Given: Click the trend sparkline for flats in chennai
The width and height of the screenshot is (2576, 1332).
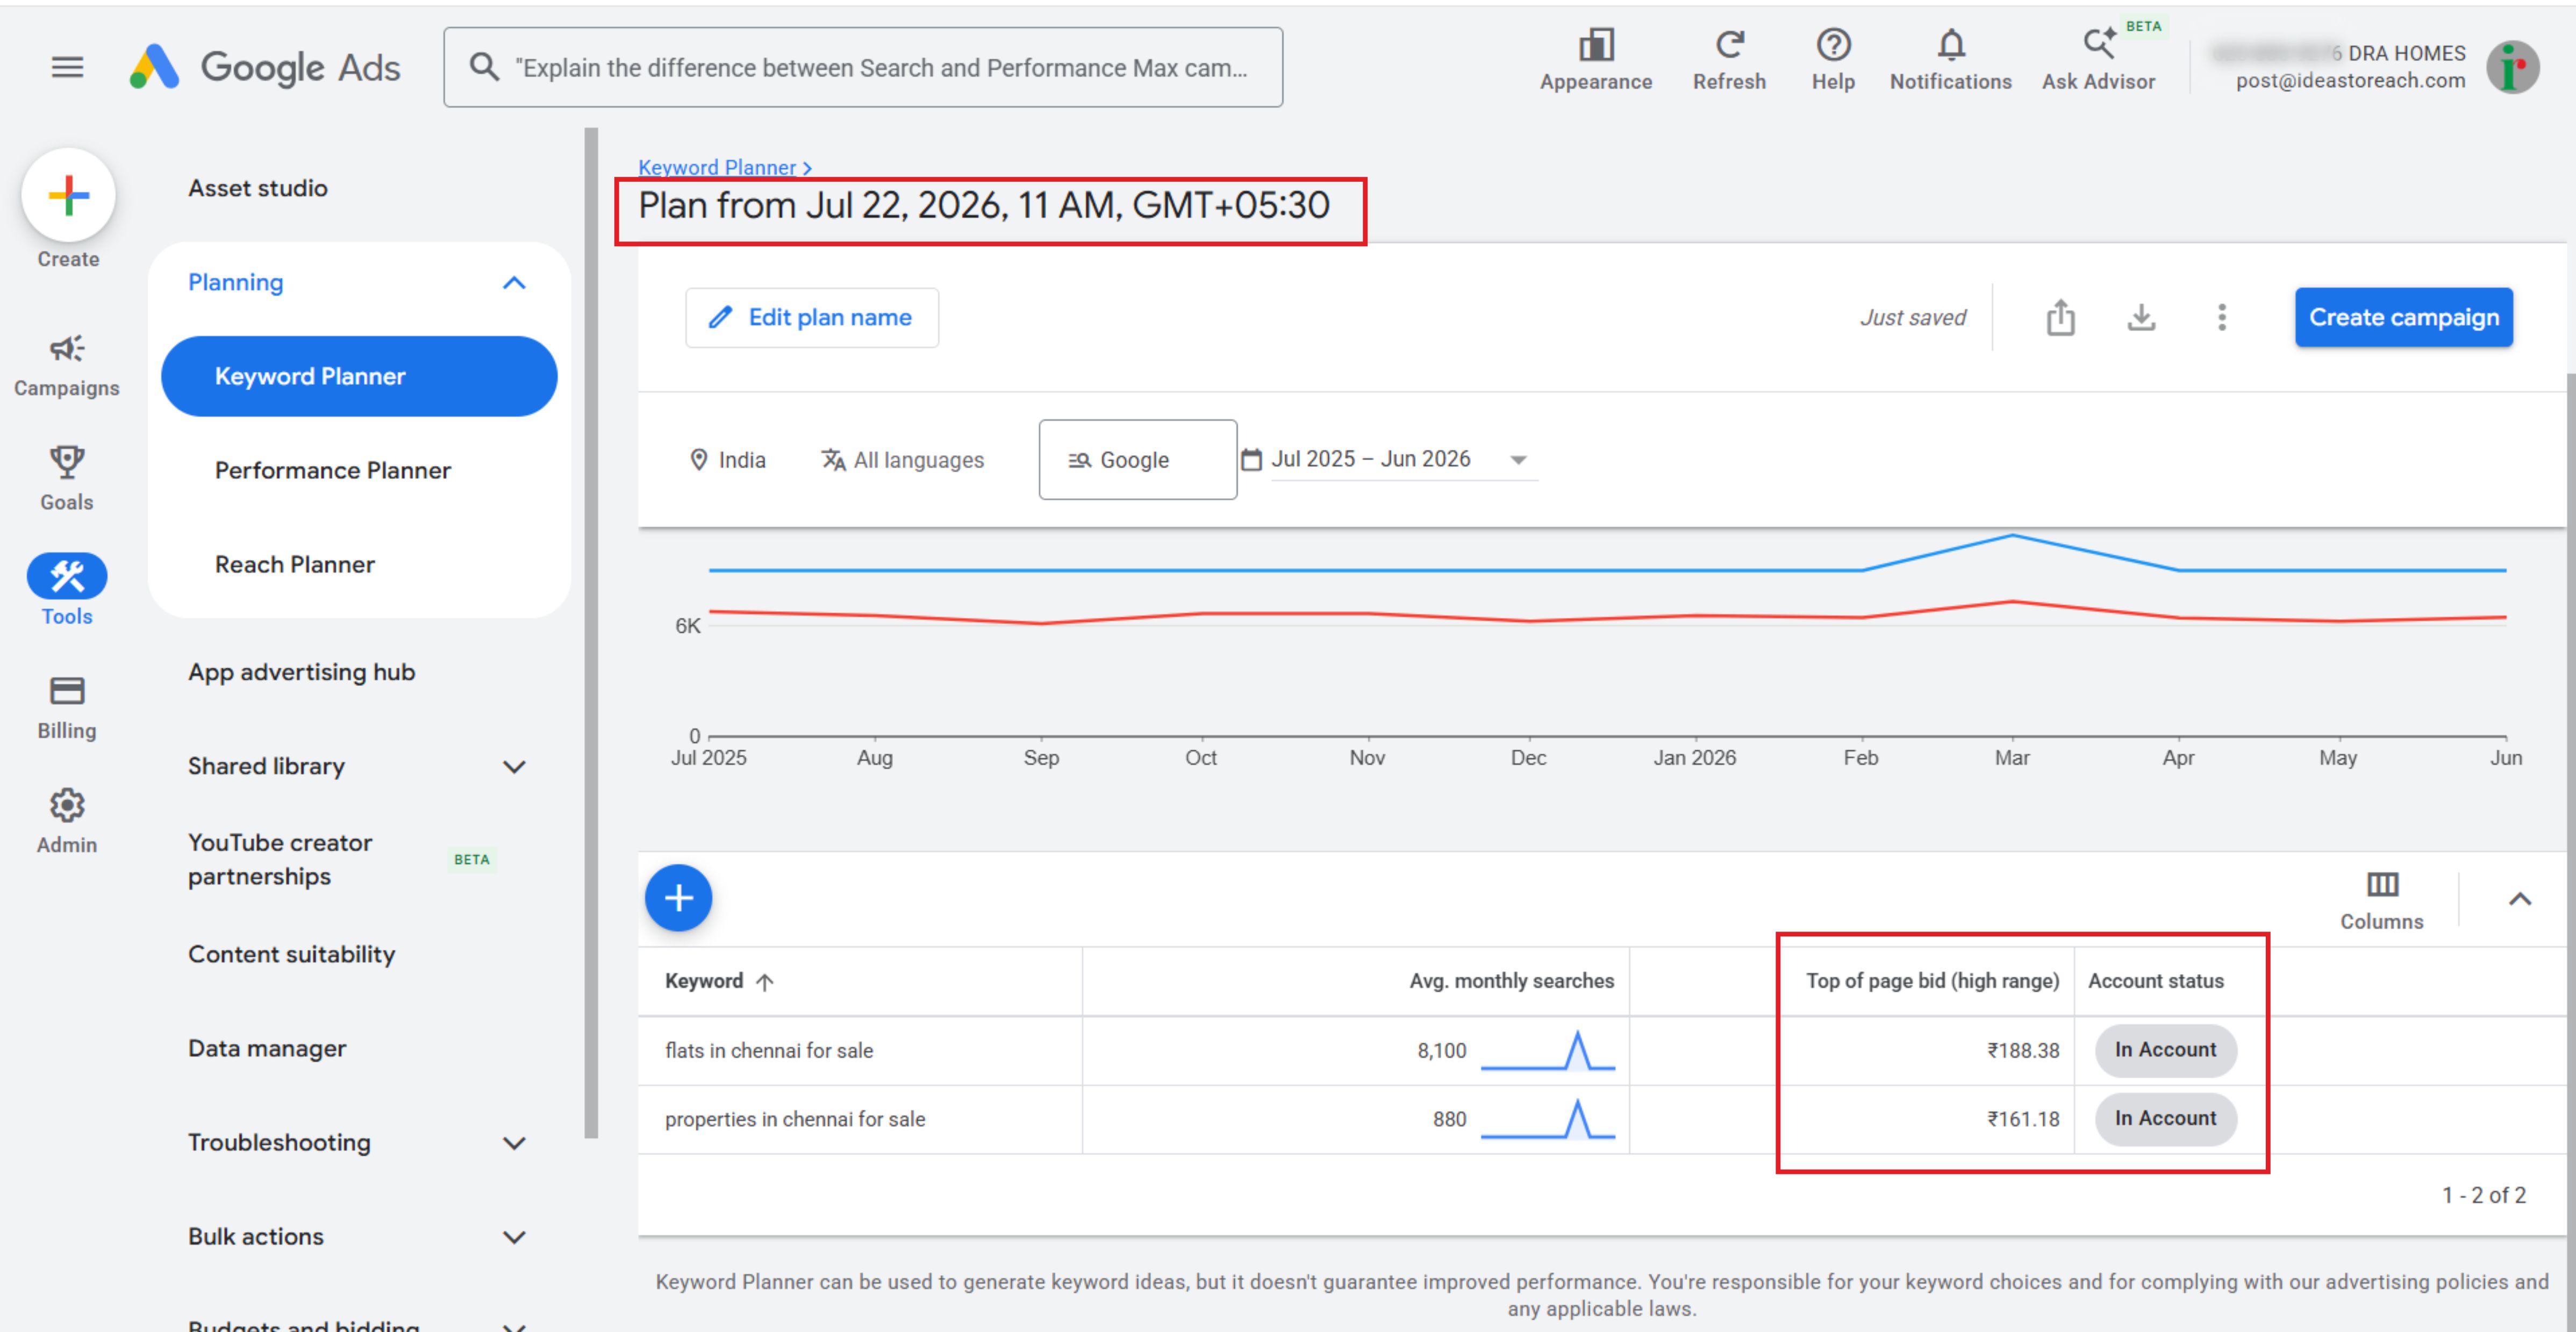Looking at the screenshot, I should tap(1547, 1051).
